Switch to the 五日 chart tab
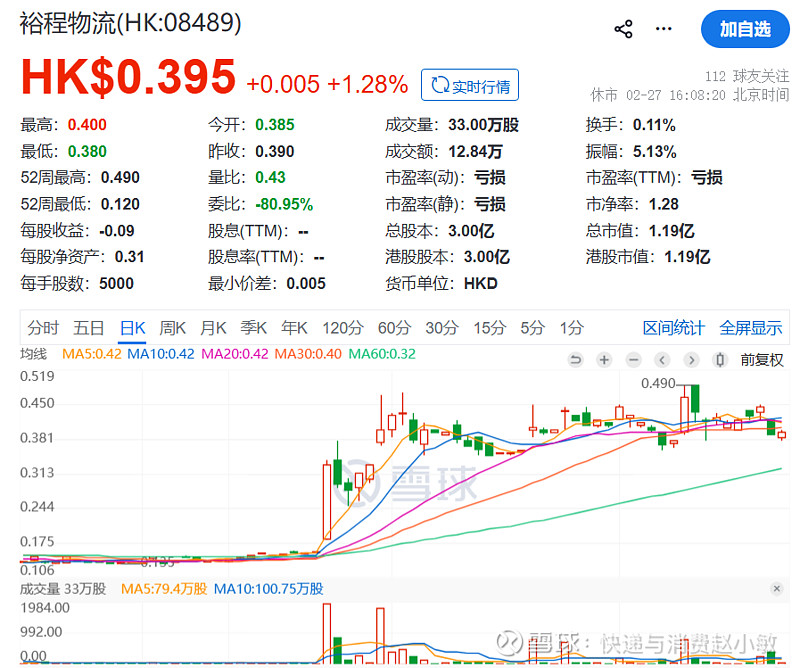This screenshot has width=800, height=668. (89, 328)
